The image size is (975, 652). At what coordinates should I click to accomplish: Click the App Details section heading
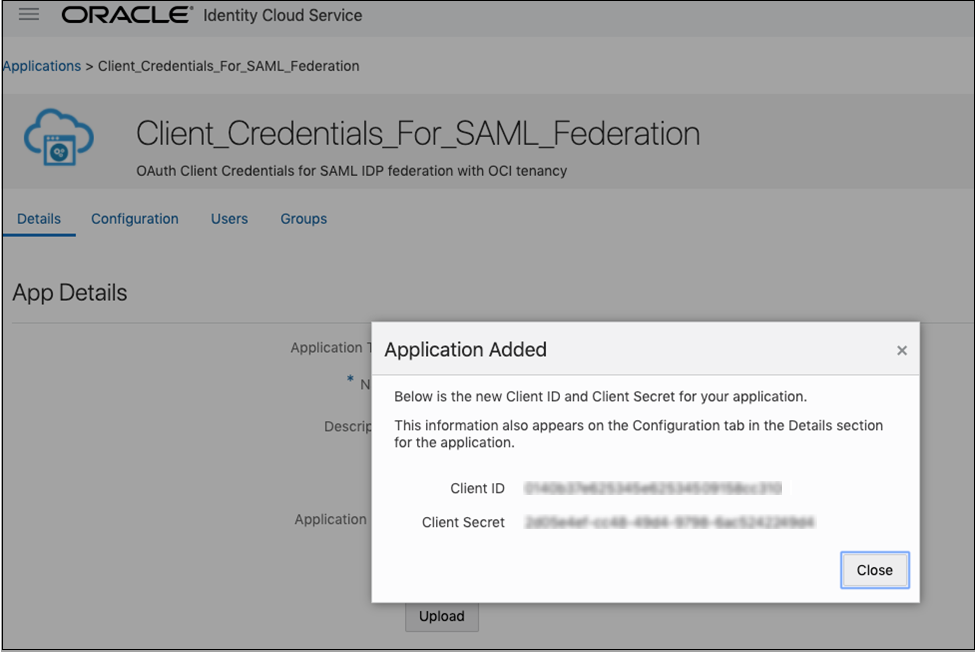click(x=69, y=292)
